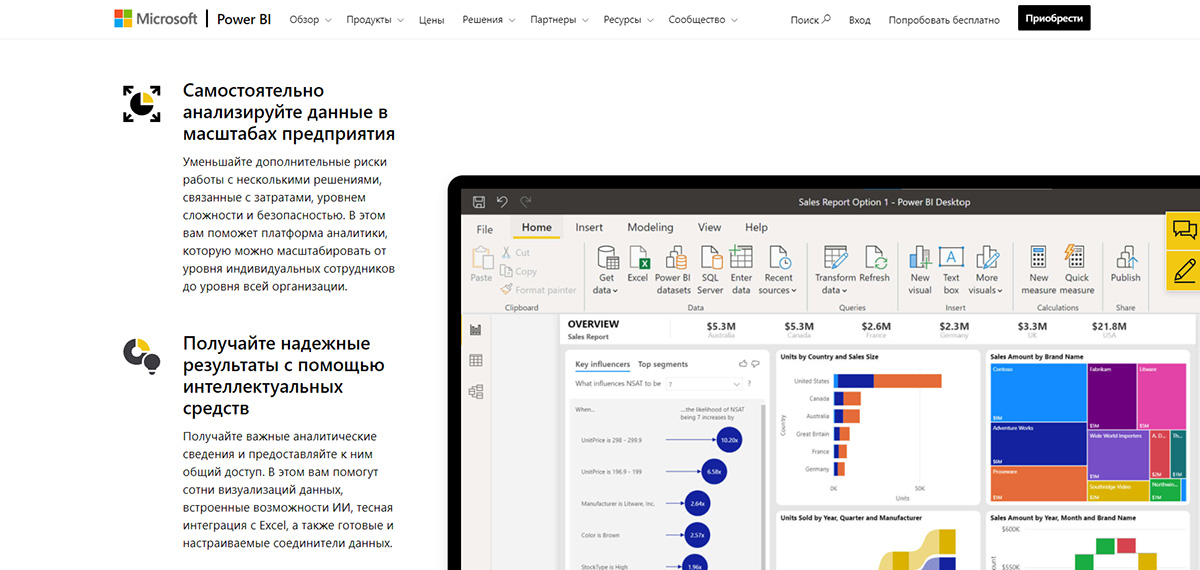Click the Redo arrow in title bar
The width and height of the screenshot is (1200, 570).
[x=525, y=201]
